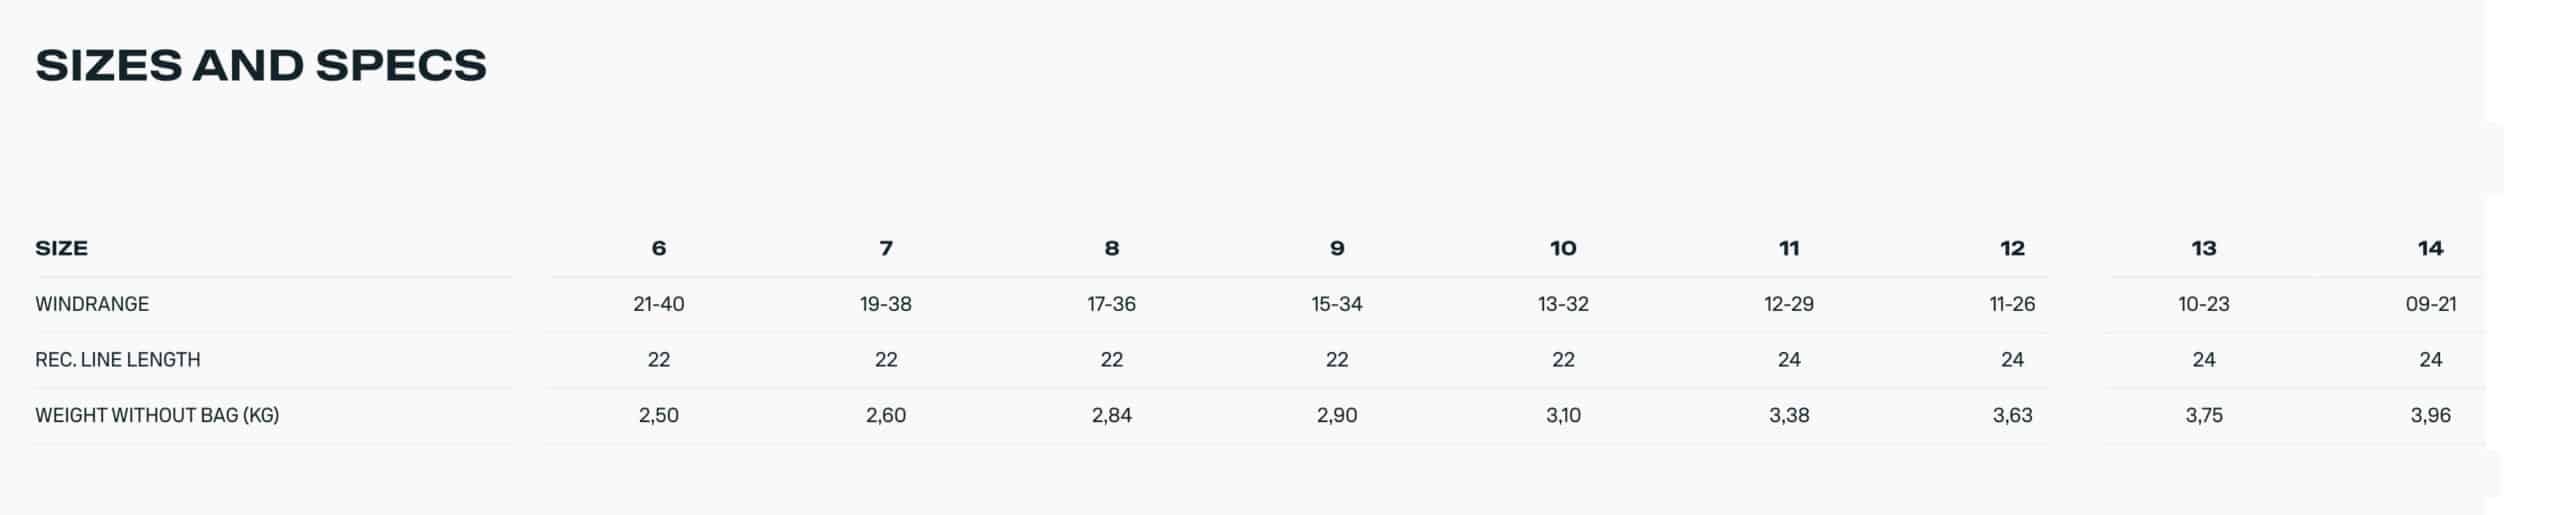This screenshot has height=515, width=2560.
Task: Click the 21-40 windrange value
Action: click(658, 304)
